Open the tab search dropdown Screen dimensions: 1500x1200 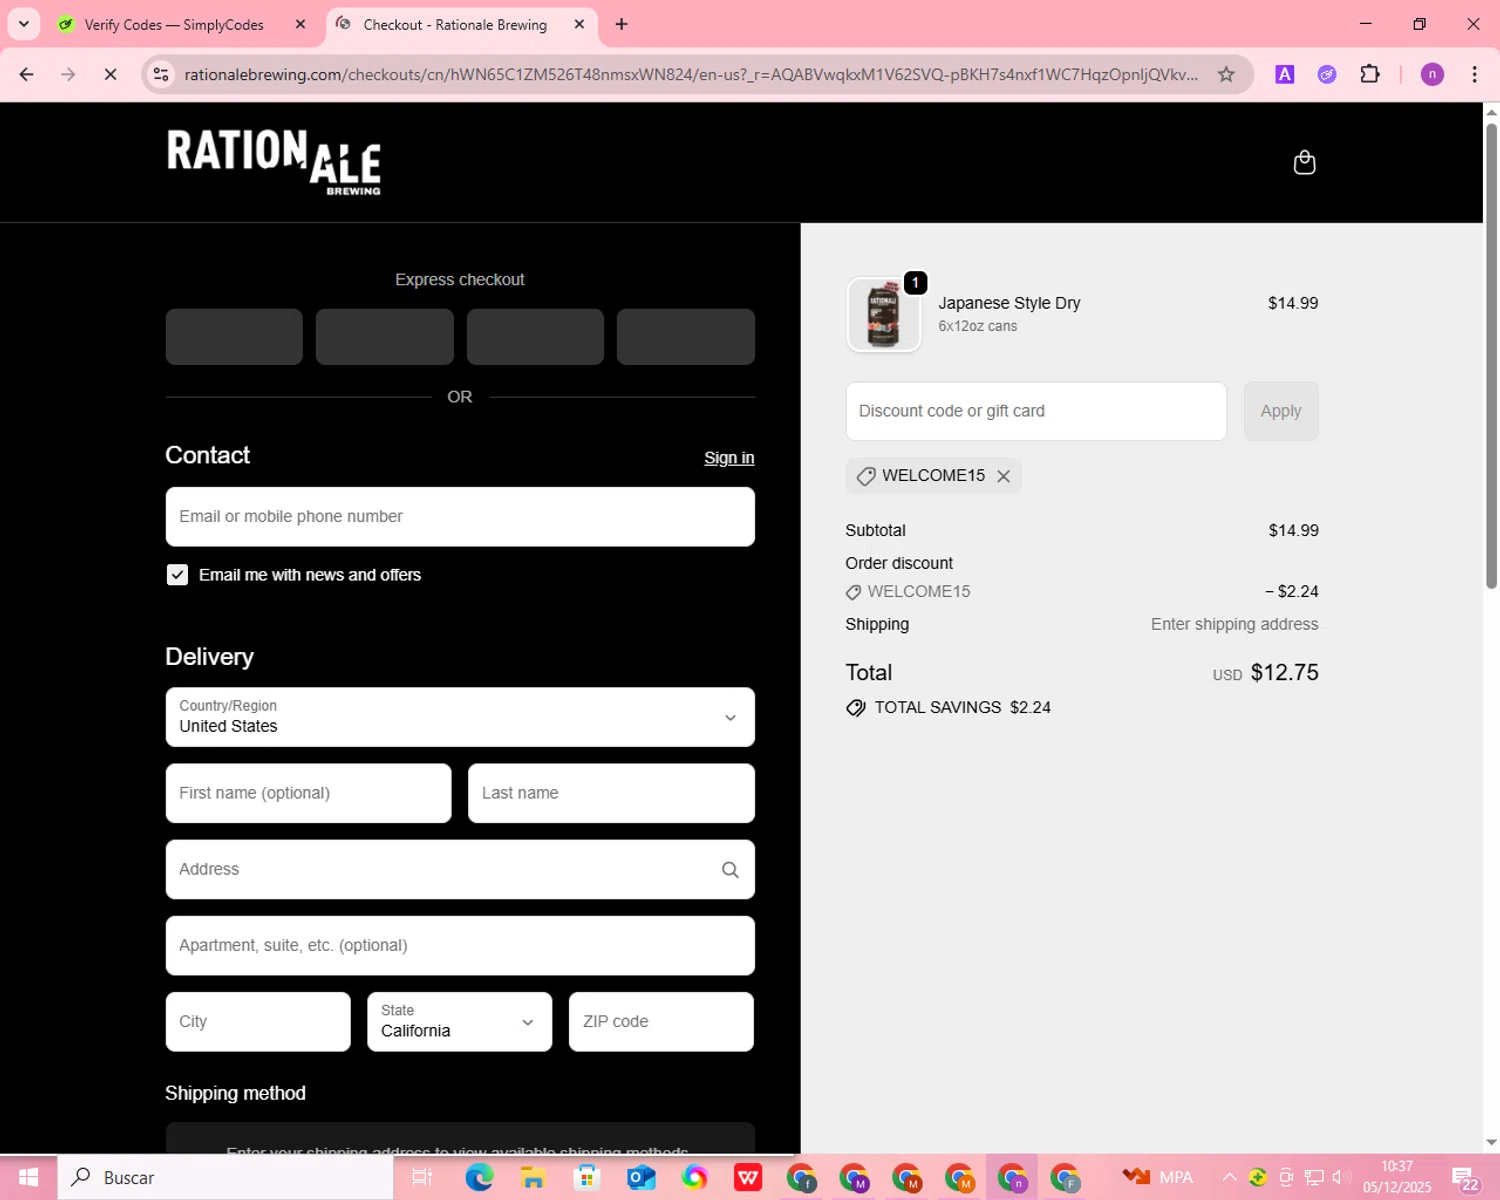click(24, 24)
